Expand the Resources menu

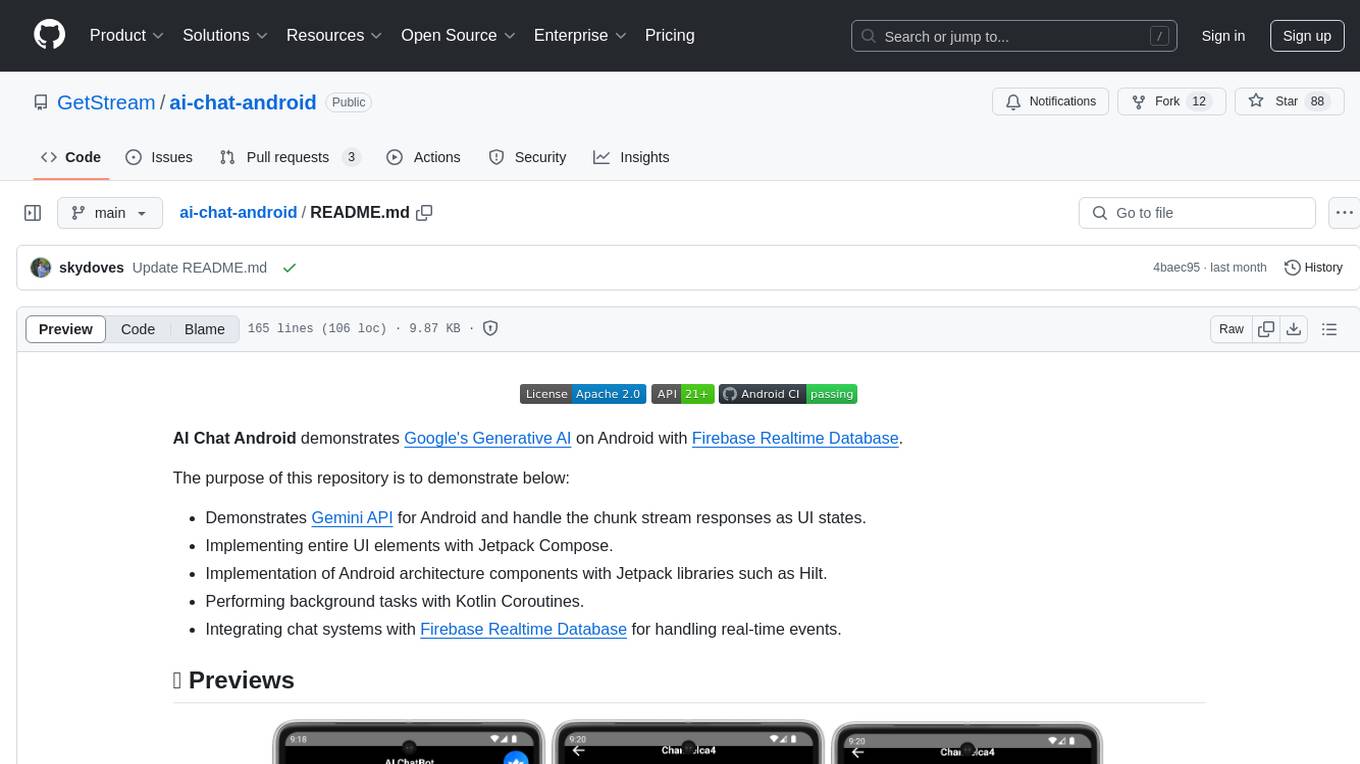(334, 35)
